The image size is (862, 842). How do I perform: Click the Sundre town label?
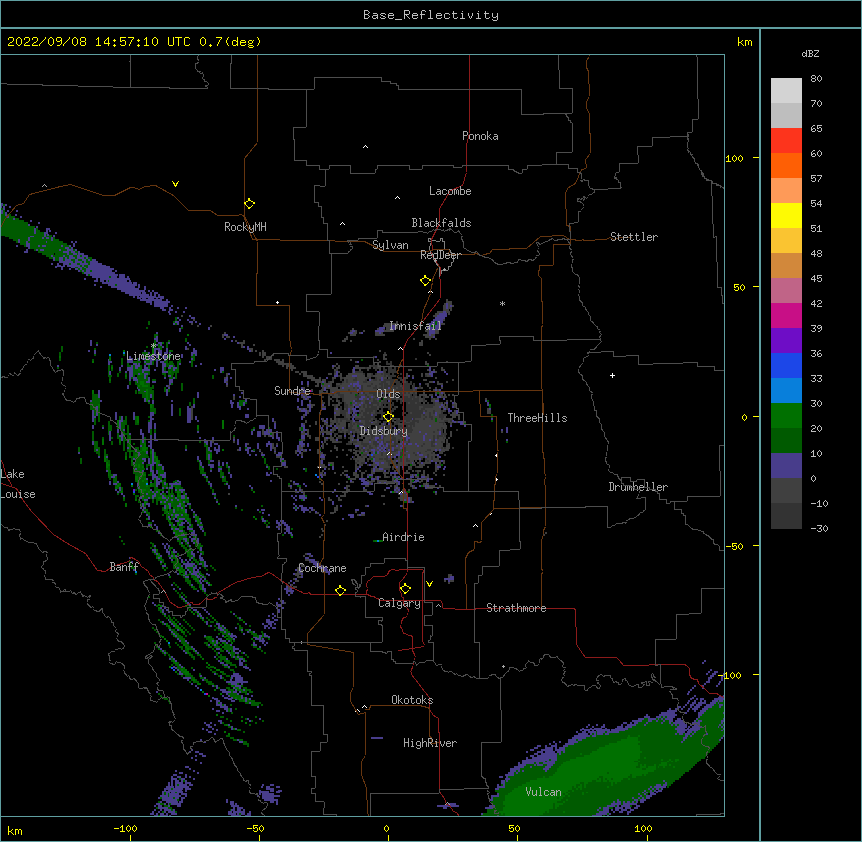(x=292, y=391)
